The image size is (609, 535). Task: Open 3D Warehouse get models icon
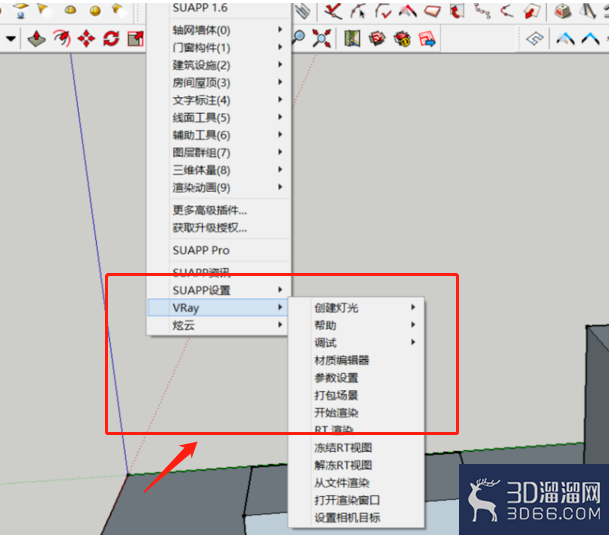[x=377, y=38]
